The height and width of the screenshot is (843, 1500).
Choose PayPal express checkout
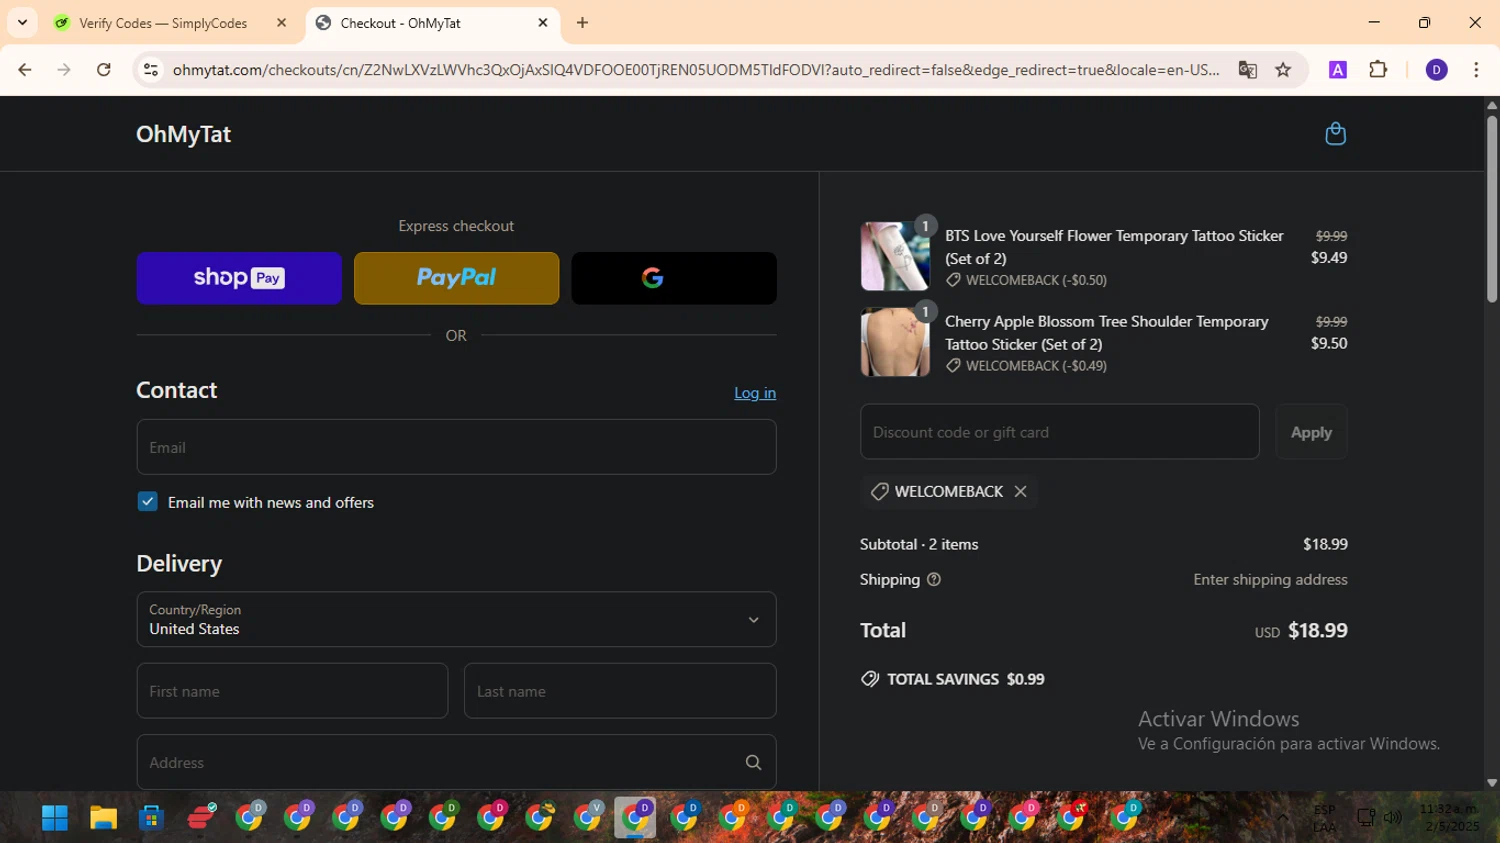(456, 278)
